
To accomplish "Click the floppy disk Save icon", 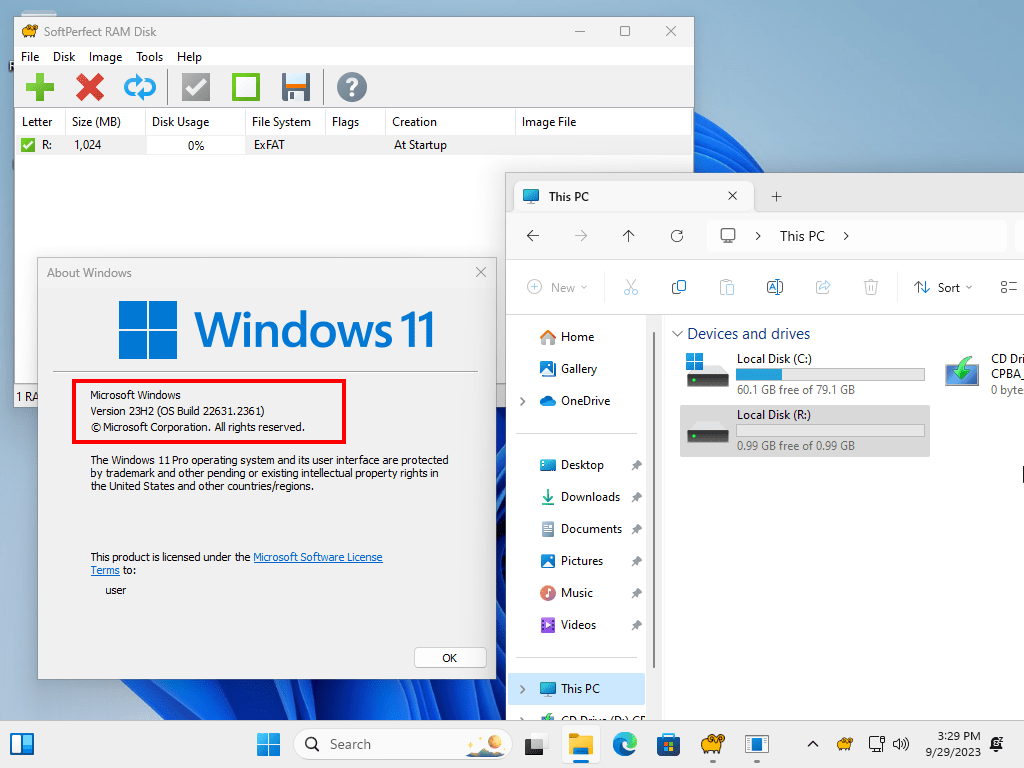I will tap(296, 87).
